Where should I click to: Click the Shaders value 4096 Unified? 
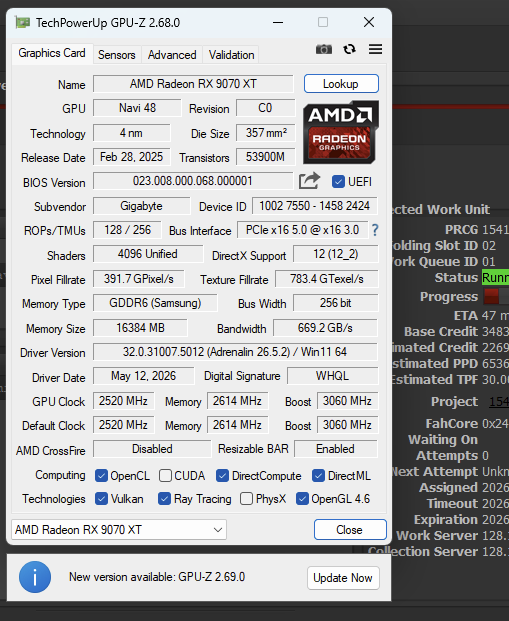(x=148, y=254)
